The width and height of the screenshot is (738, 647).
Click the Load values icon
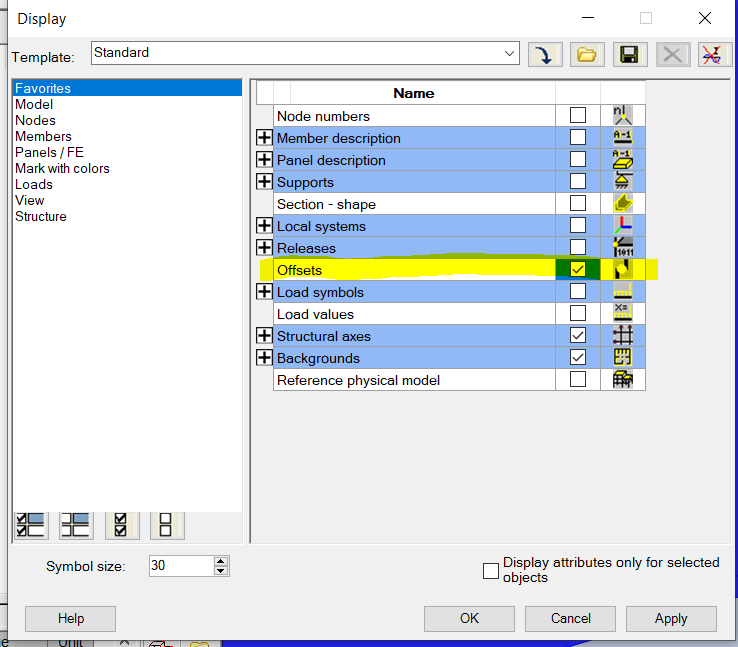click(x=623, y=313)
